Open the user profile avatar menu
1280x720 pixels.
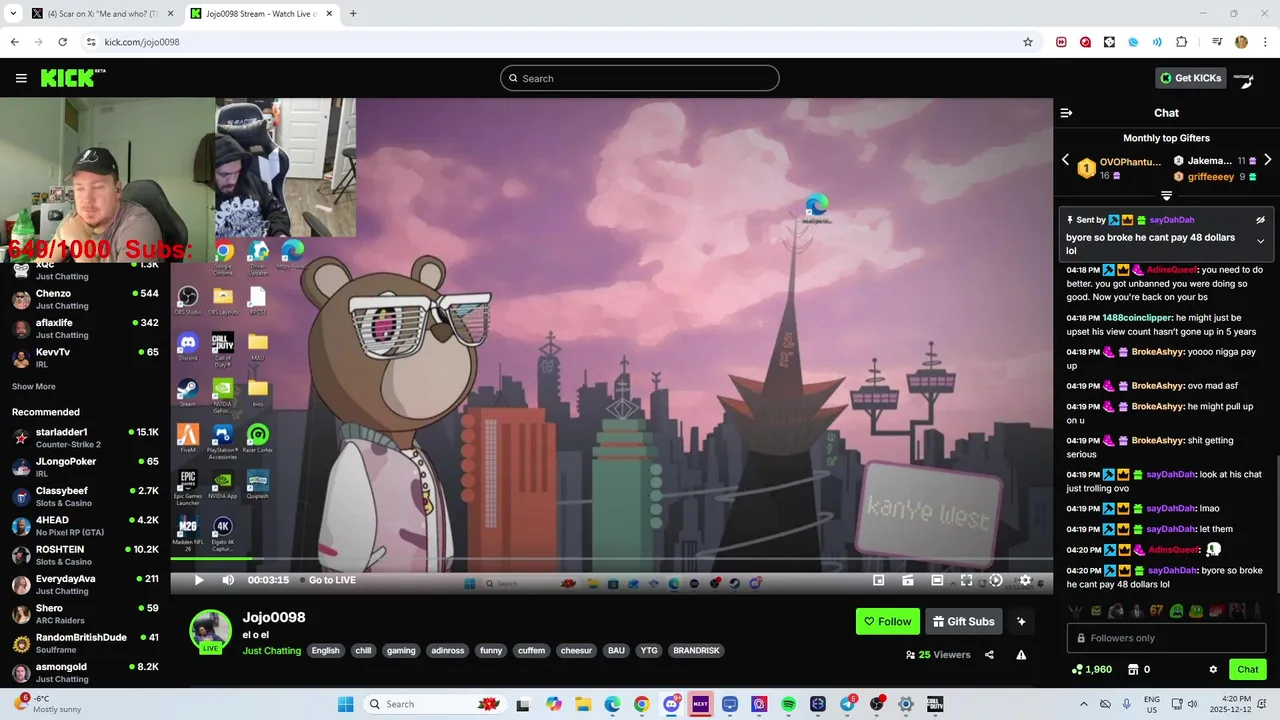click(x=1244, y=78)
